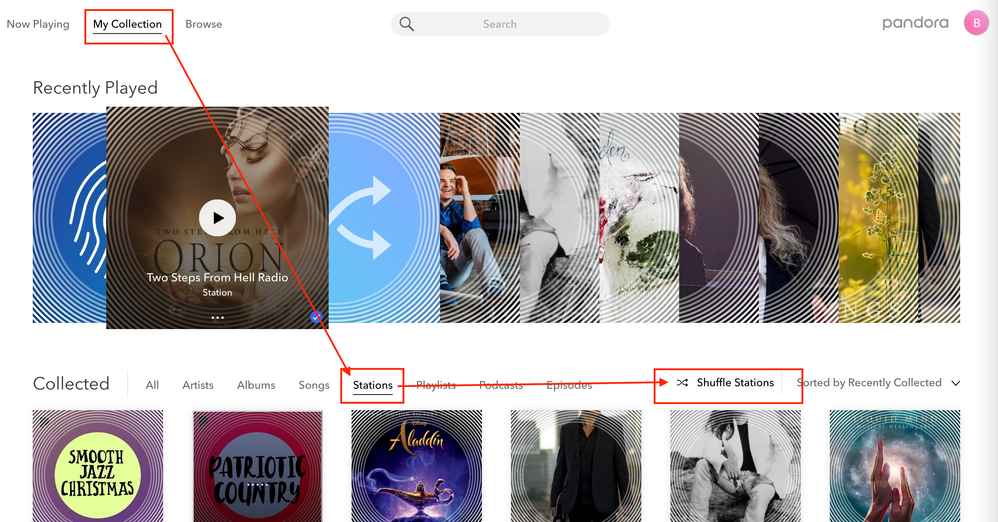Image resolution: width=998 pixels, height=522 pixels.
Task: Filter collection by Artists
Action: [198, 385]
